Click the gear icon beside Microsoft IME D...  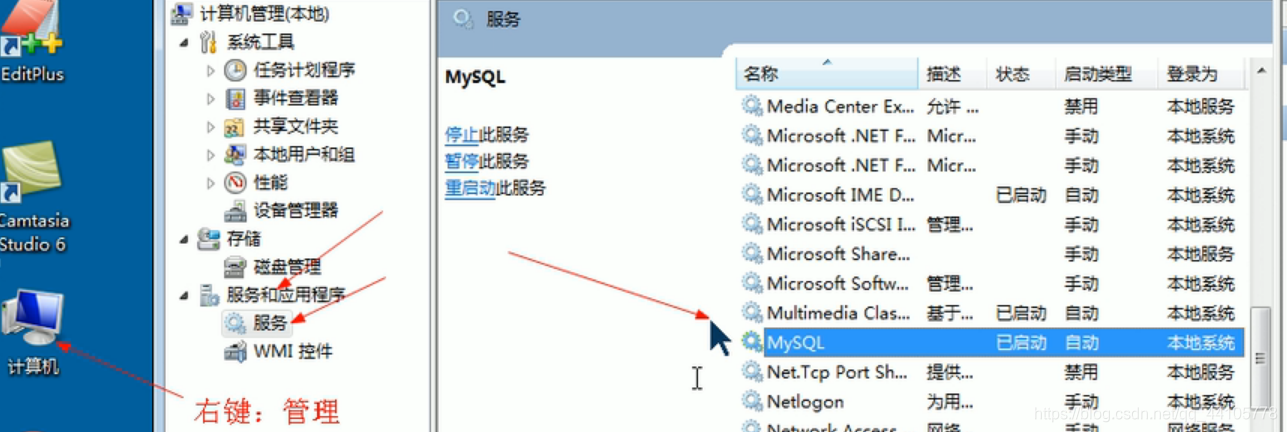752,194
